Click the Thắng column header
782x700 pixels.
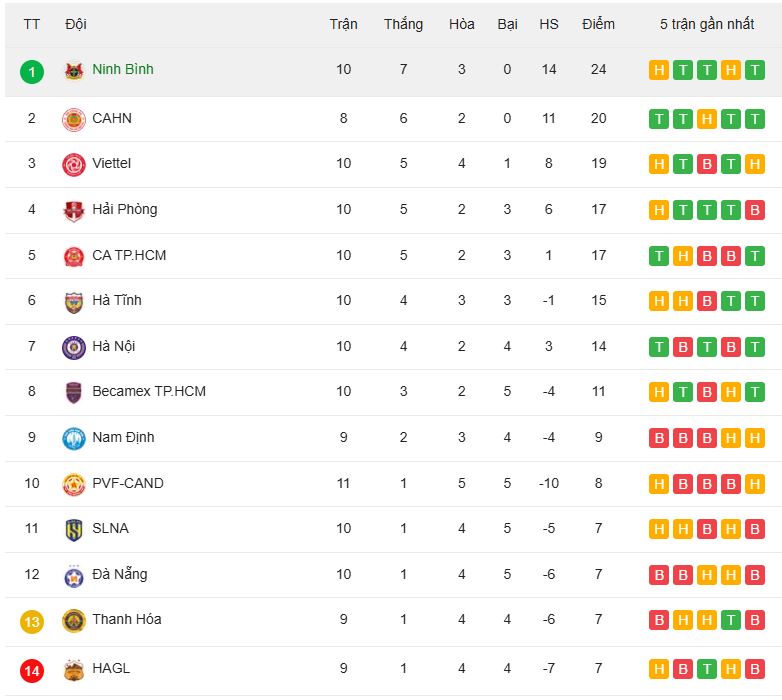tap(403, 24)
